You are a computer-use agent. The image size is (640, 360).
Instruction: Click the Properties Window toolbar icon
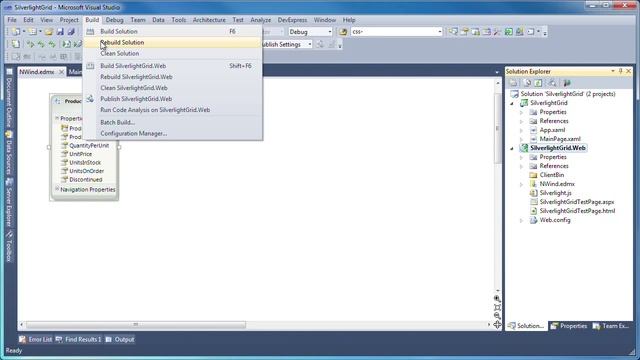[x=464, y=31]
